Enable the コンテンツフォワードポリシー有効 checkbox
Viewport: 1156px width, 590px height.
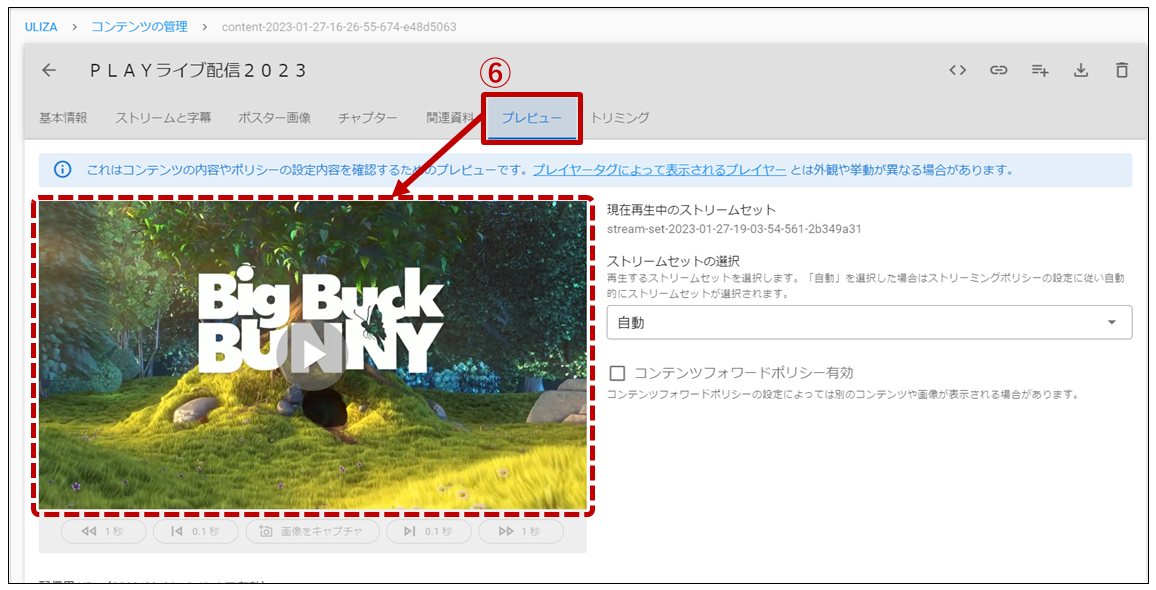[617, 373]
